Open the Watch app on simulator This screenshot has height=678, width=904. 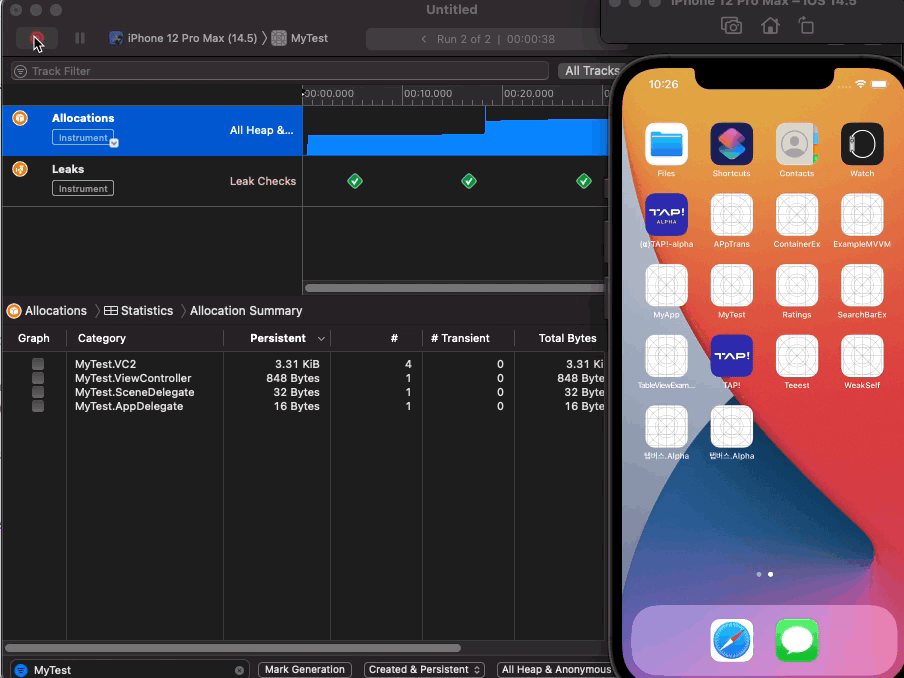[x=862, y=144]
